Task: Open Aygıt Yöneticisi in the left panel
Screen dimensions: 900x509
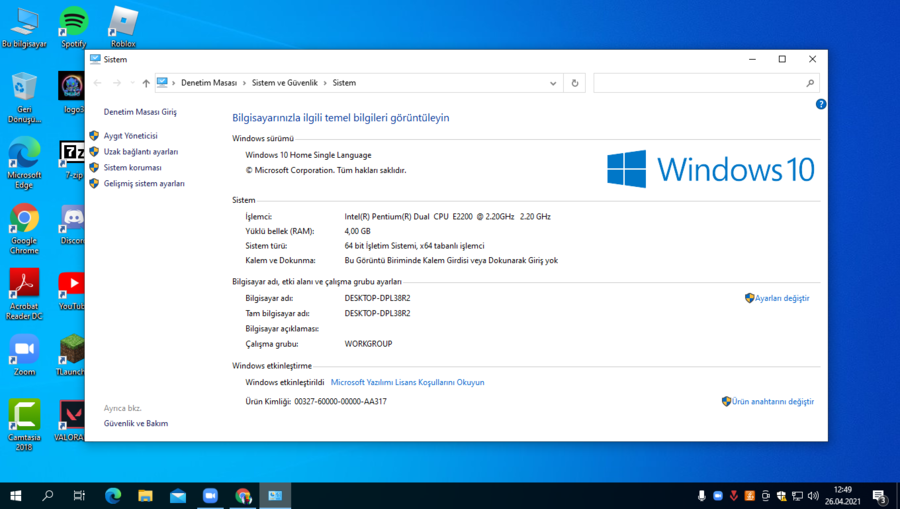Action: pyautogui.click(x=130, y=136)
